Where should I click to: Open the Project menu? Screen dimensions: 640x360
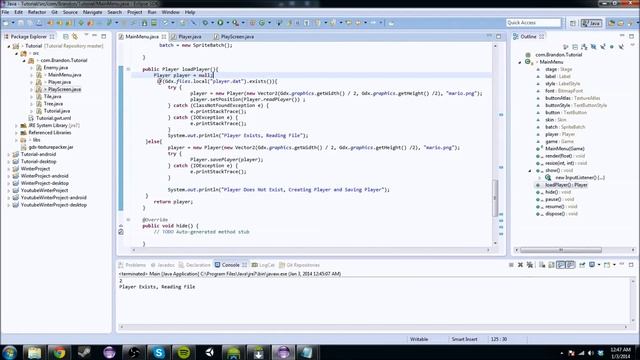[x=135, y=12]
